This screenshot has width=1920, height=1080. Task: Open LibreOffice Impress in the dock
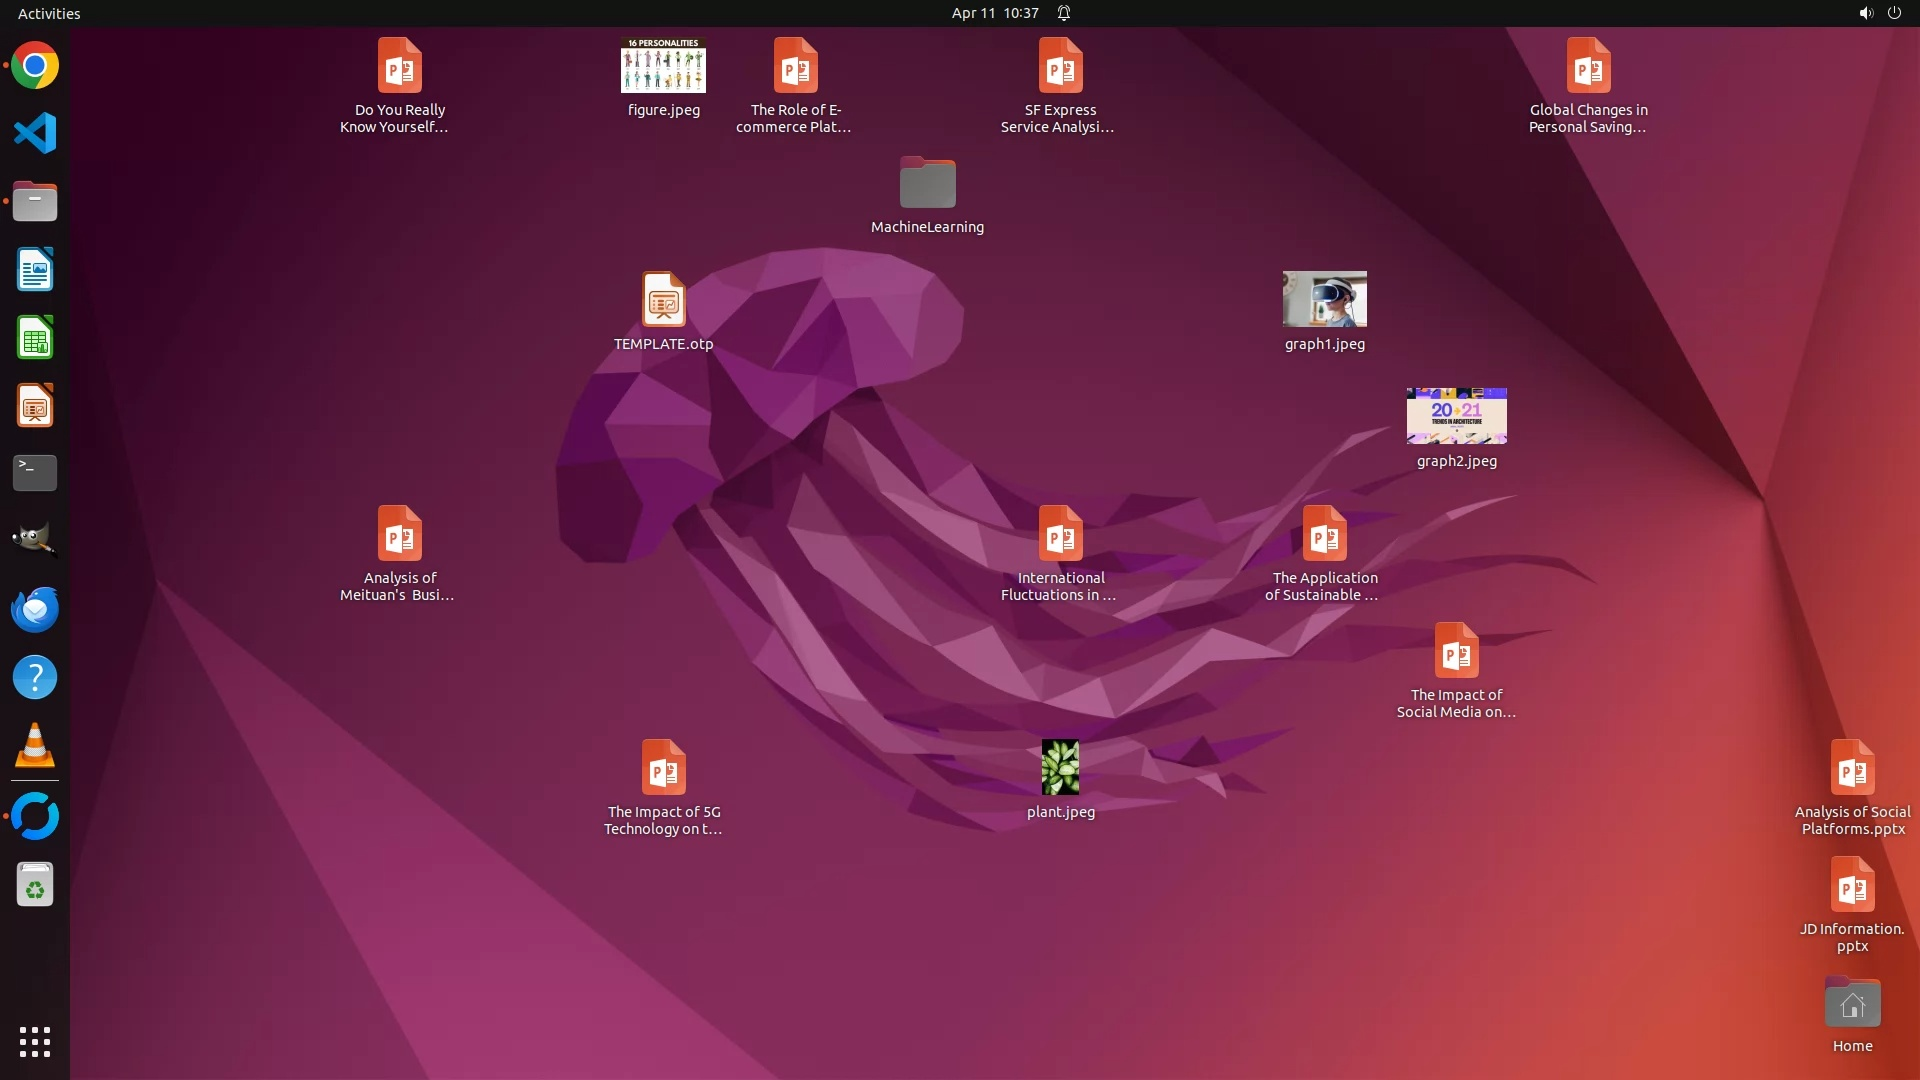click(35, 406)
